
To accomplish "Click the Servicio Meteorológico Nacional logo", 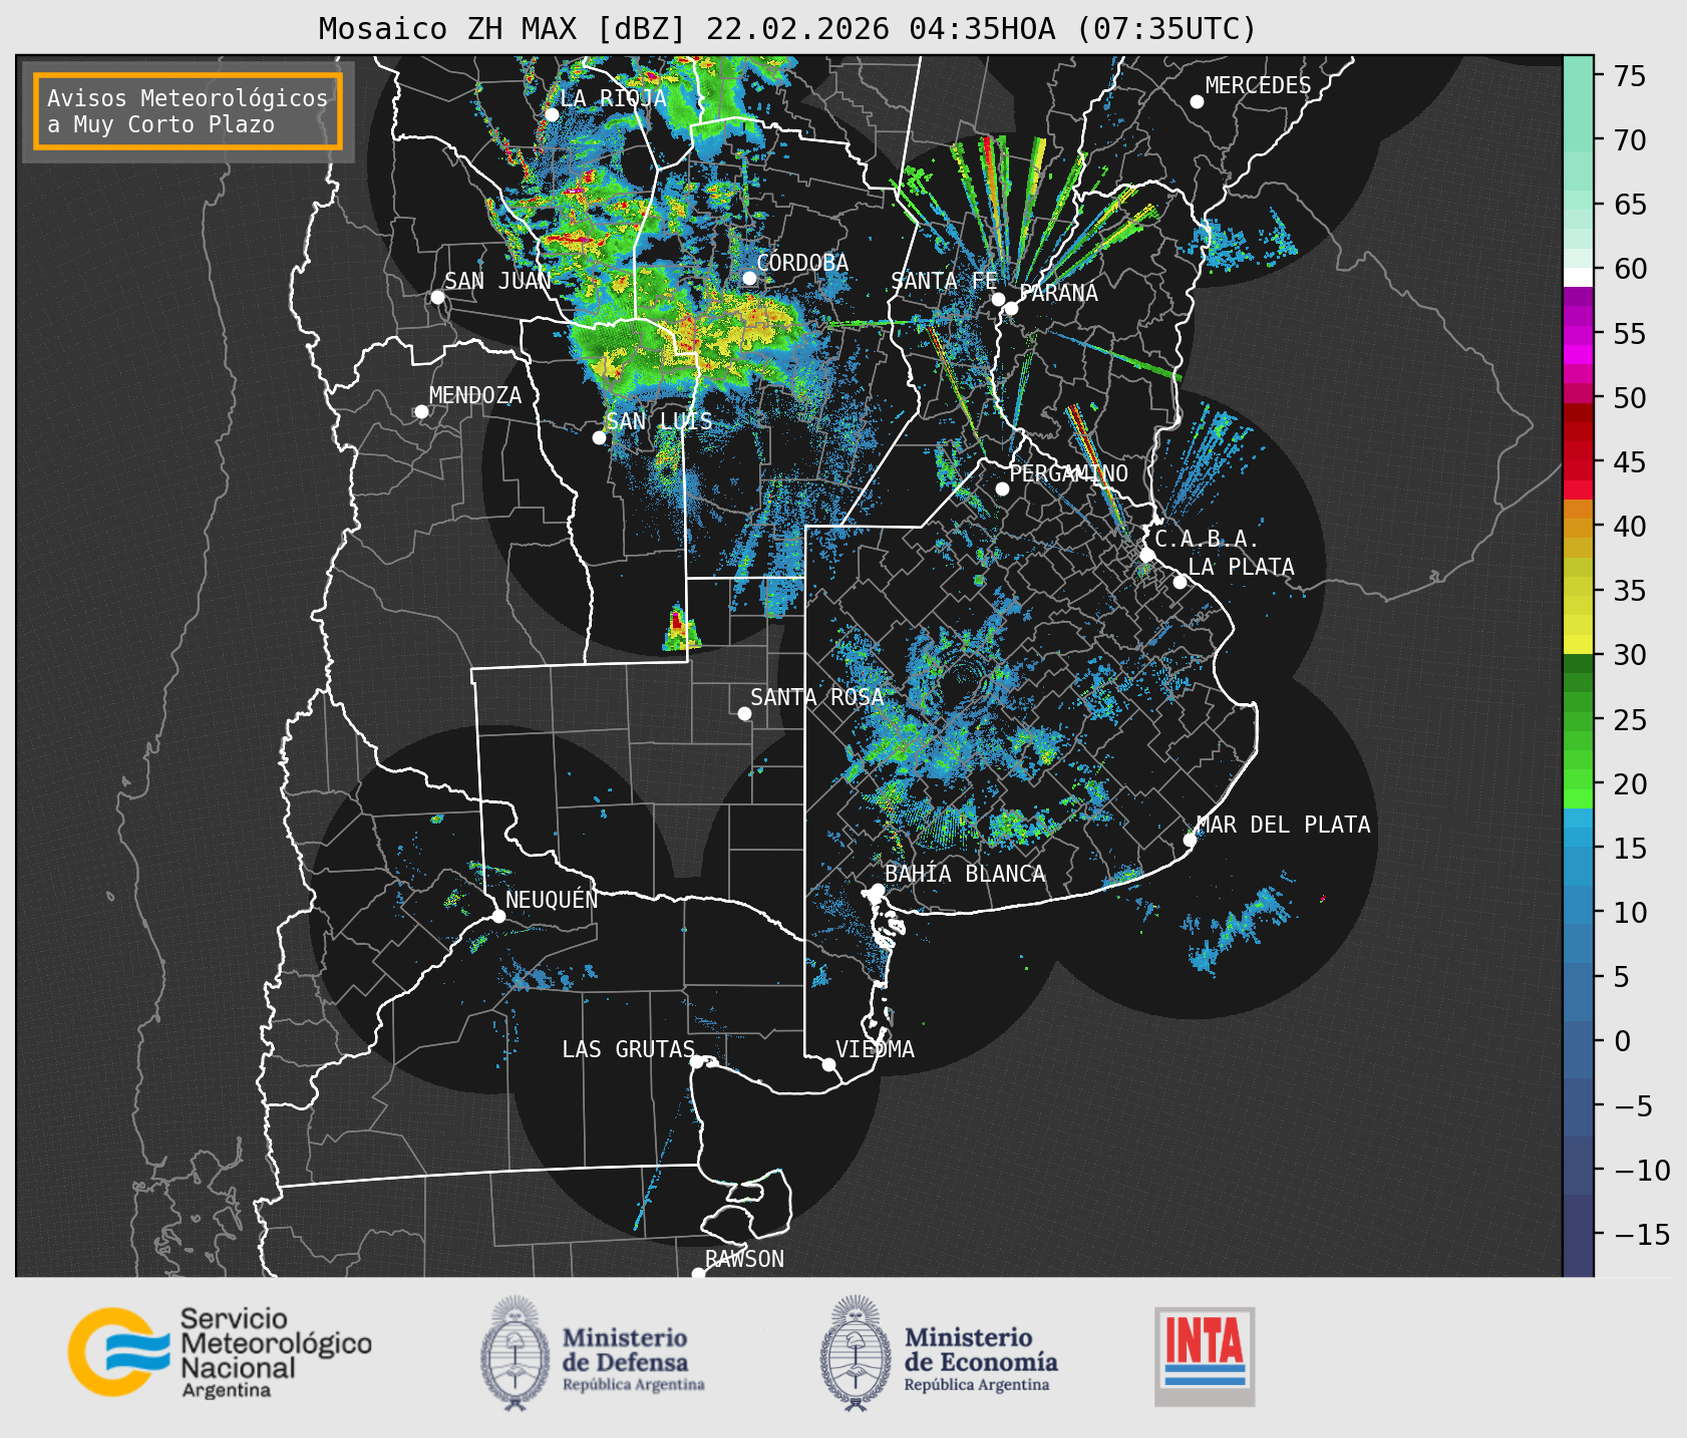I will pyautogui.click(x=220, y=1352).
